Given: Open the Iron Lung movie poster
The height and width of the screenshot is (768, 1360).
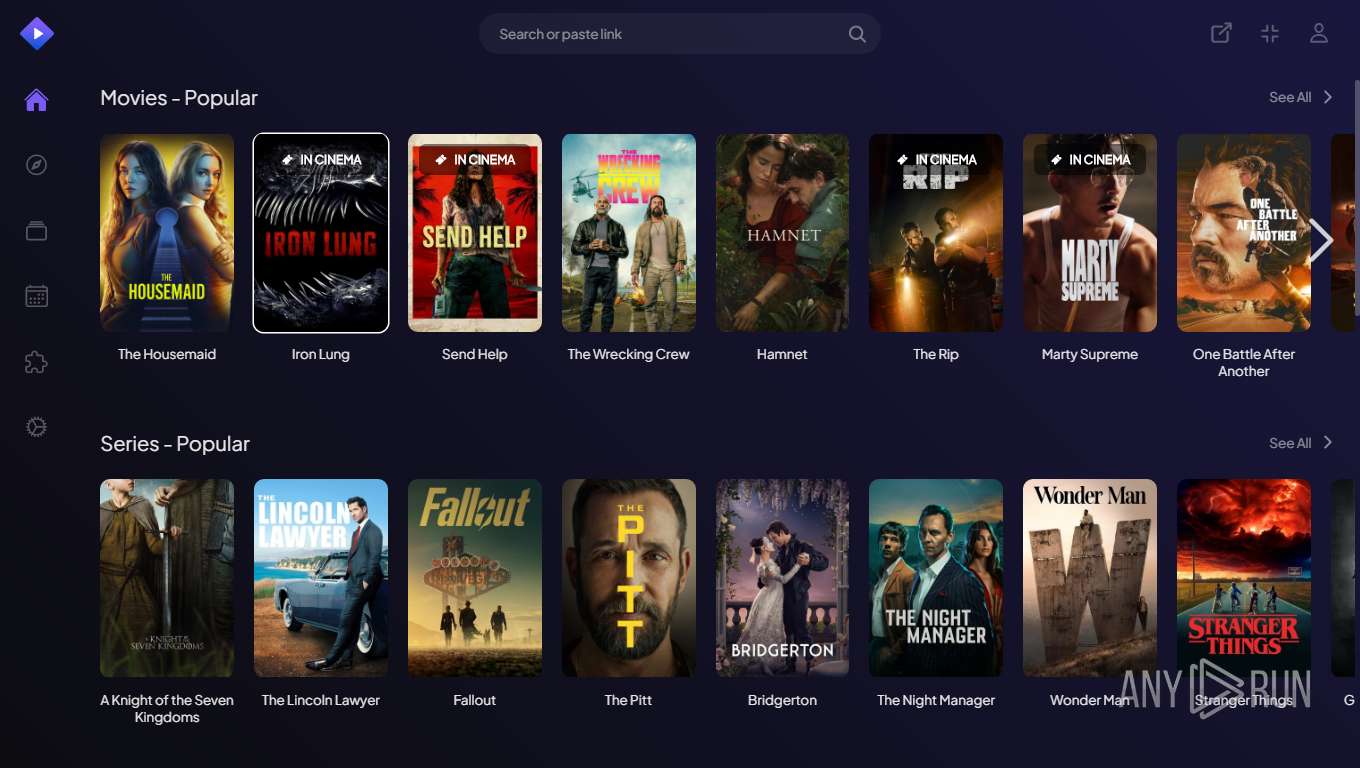Looking at the screenshot, I should pyautogui.click(x=321, y=233).
